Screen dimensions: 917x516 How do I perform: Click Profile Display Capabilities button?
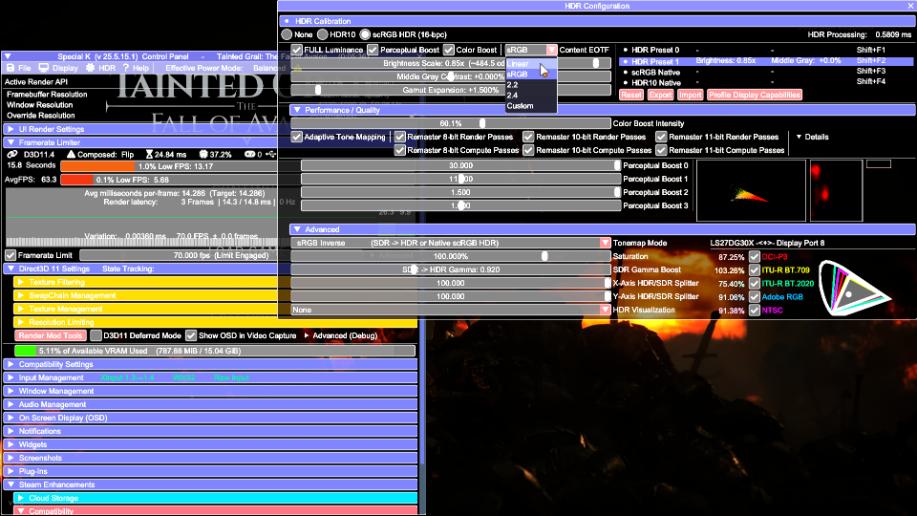(754, 95)
